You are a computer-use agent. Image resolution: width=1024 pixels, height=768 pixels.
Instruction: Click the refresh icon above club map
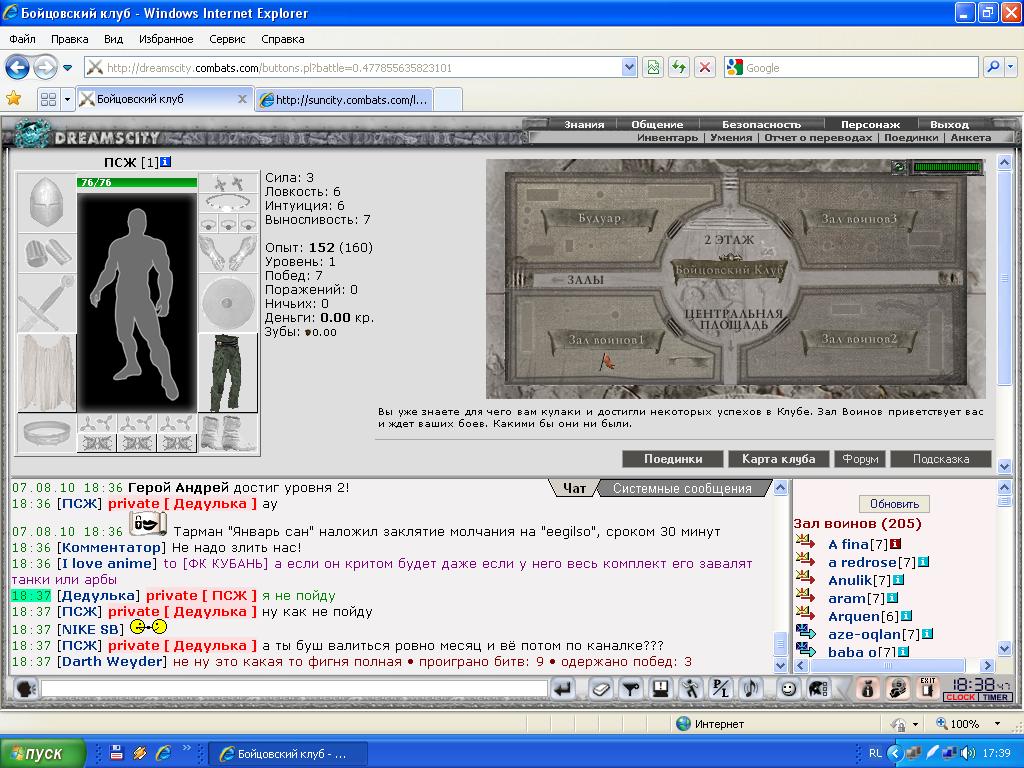pos(899,168)
